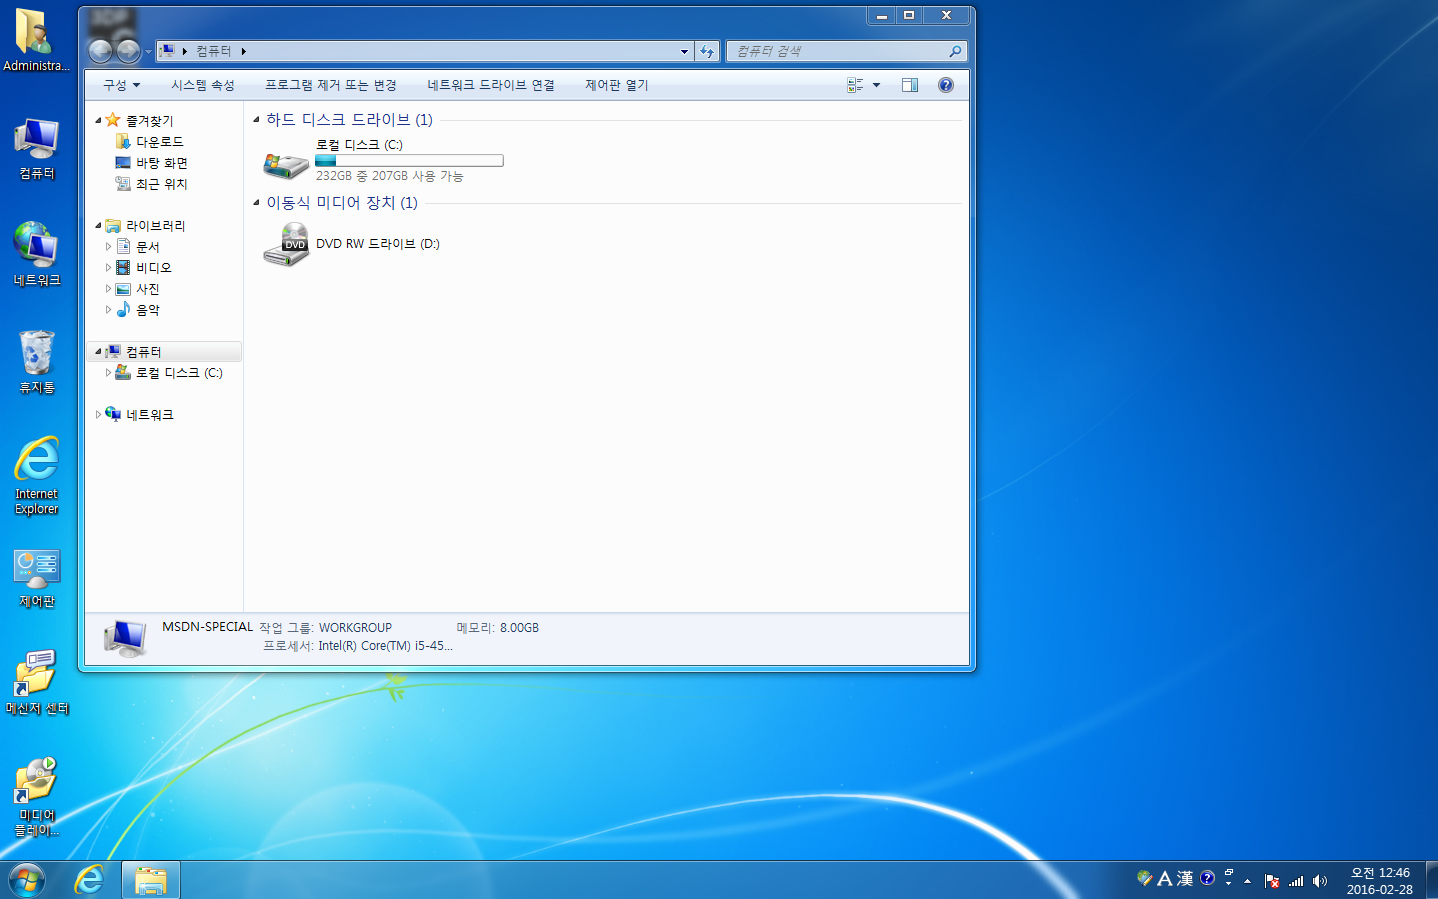The height and width of the screenshot is (899, 1438).
Task: Change view with the view icon button
Action: [855, 85]
